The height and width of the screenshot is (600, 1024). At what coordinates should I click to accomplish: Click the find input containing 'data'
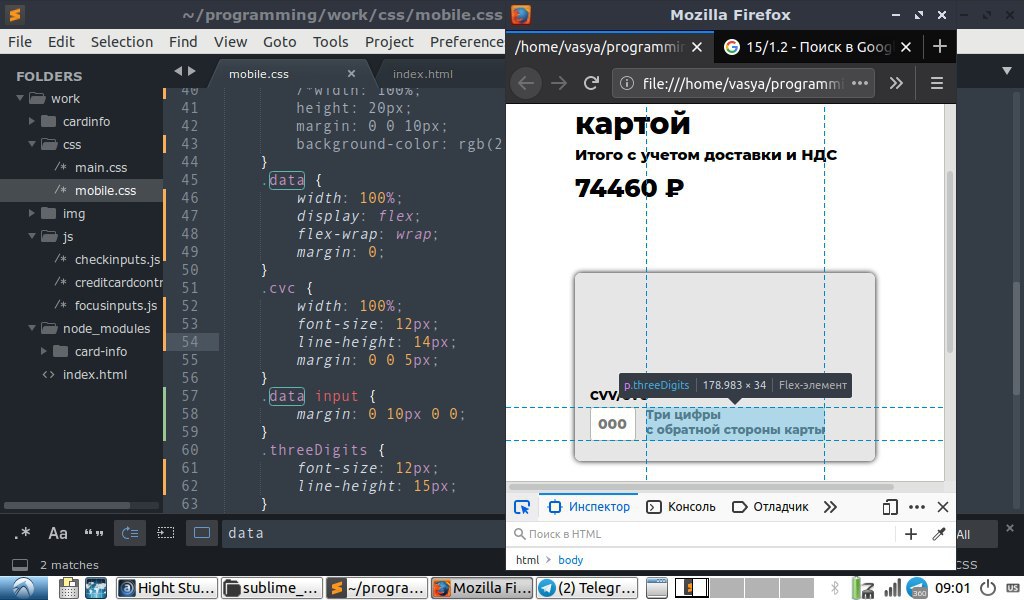coord(362,533)
